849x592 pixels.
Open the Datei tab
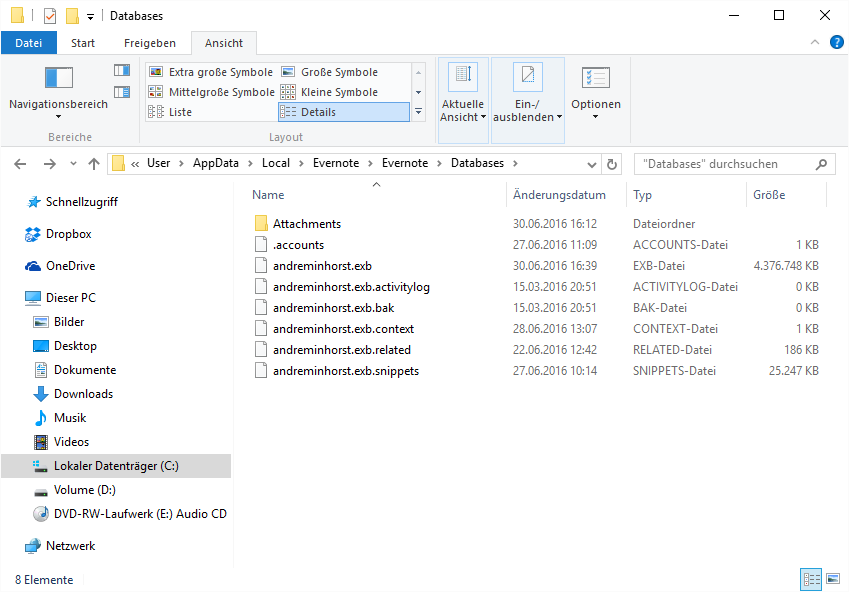pyautogui.click(x=29, y=43)
